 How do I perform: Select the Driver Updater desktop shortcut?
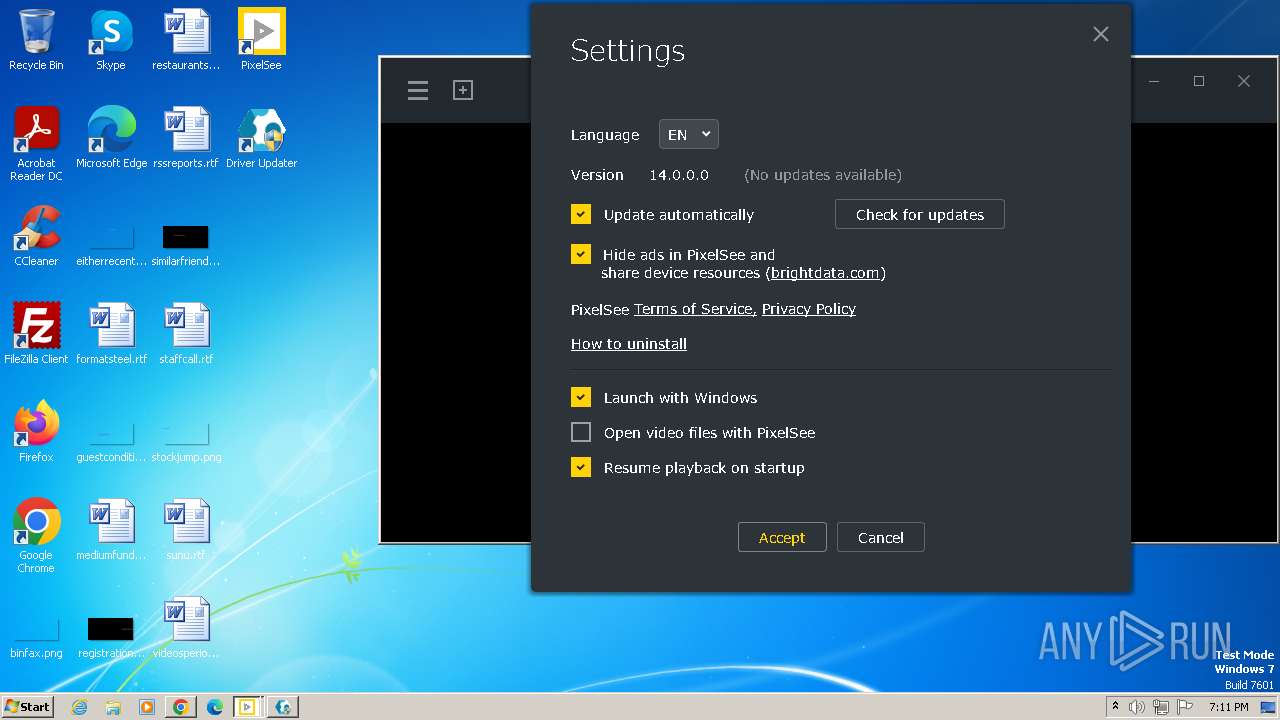click(261, 138)
